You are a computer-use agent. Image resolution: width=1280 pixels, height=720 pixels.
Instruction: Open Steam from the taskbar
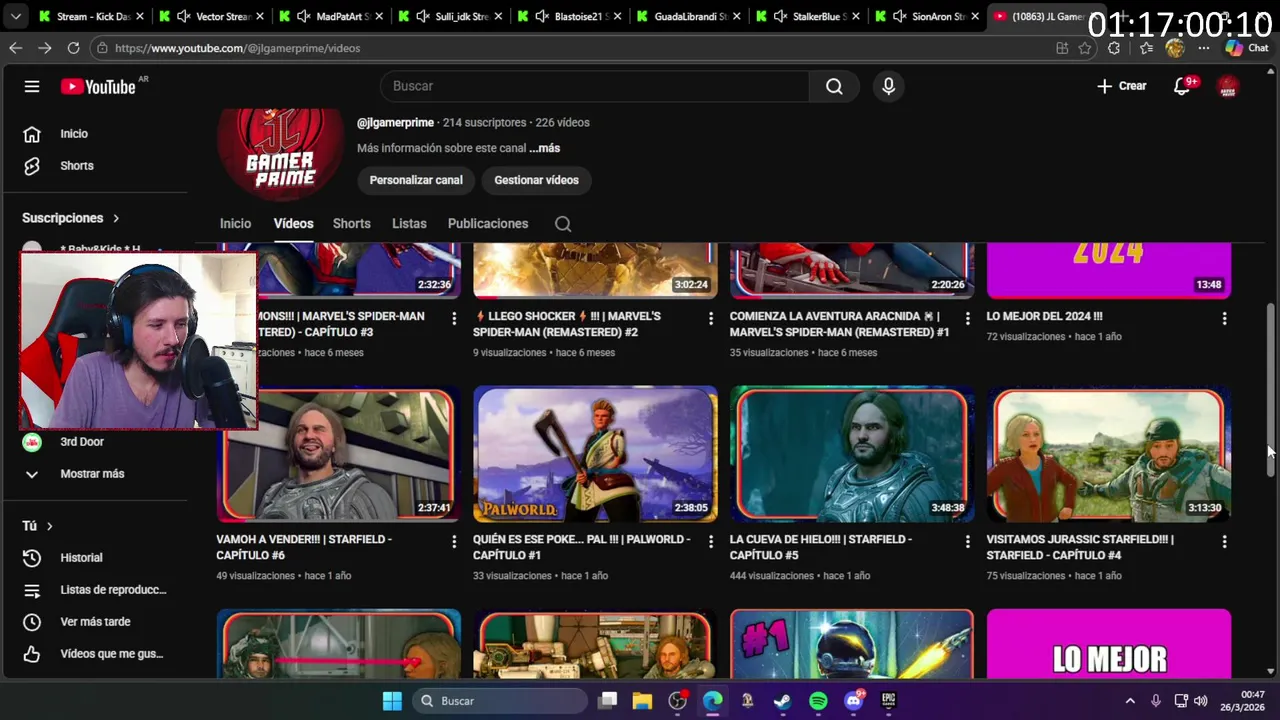pyautogui.click(x=783, y=701)
